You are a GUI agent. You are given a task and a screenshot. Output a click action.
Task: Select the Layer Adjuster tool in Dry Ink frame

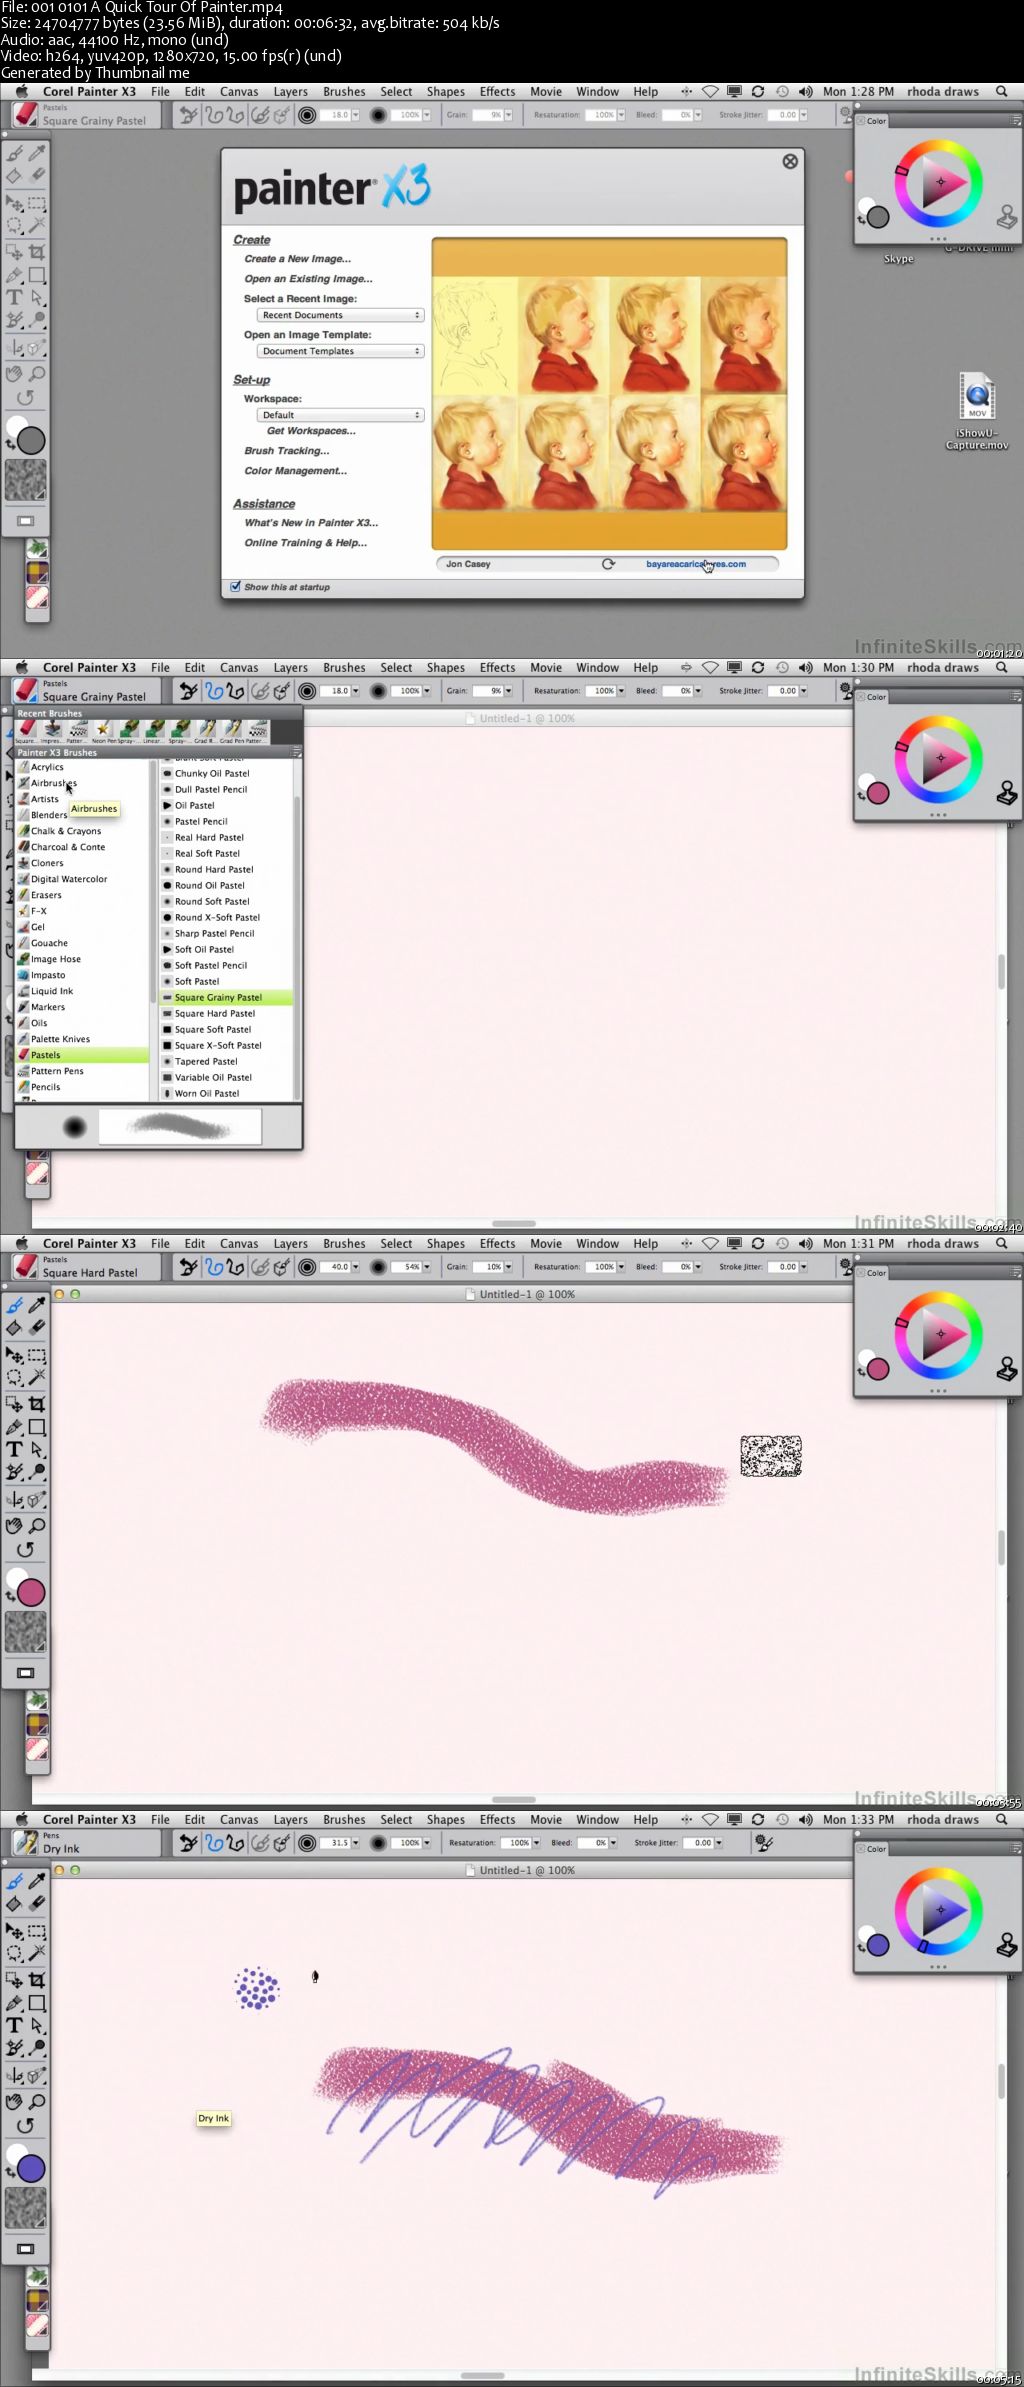click(15, 1932)
